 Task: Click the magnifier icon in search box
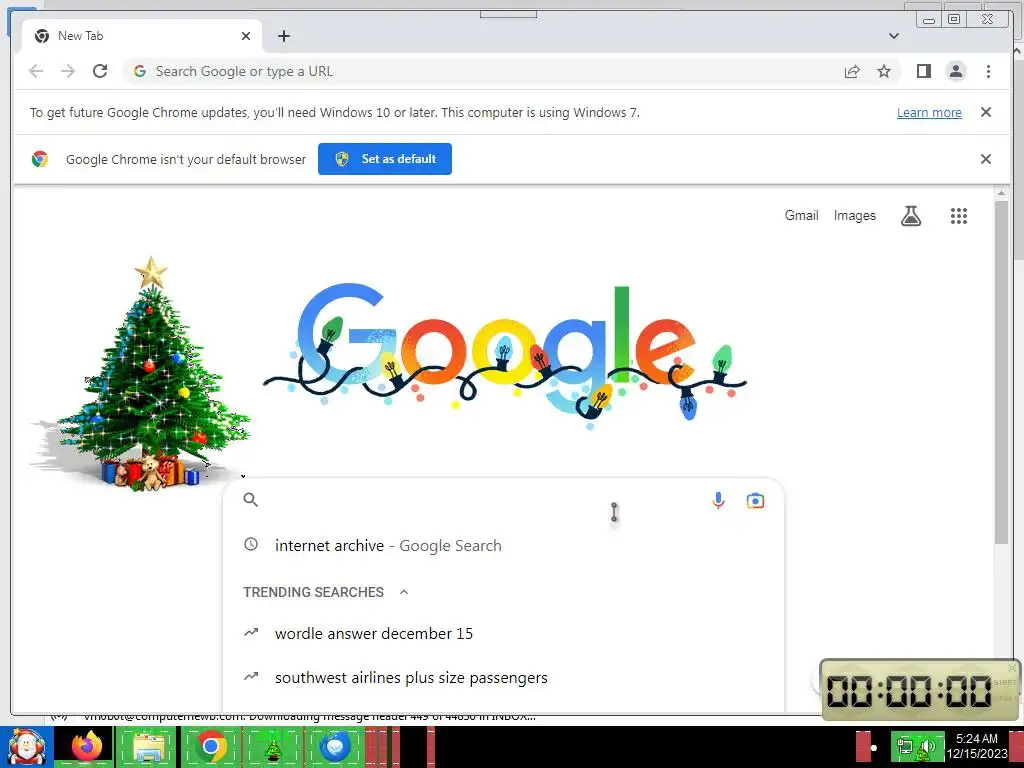251,500
